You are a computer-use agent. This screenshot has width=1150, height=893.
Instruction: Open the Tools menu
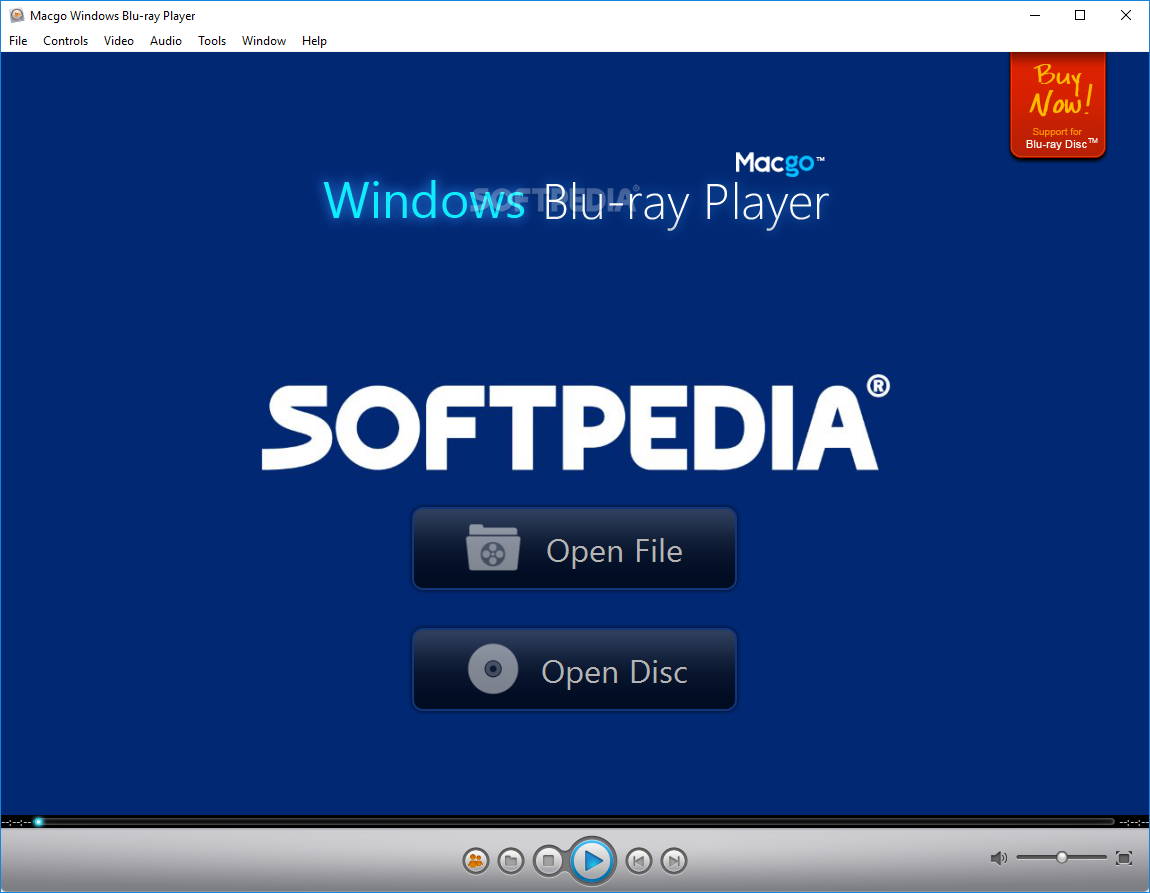click(x=212, y=41)
